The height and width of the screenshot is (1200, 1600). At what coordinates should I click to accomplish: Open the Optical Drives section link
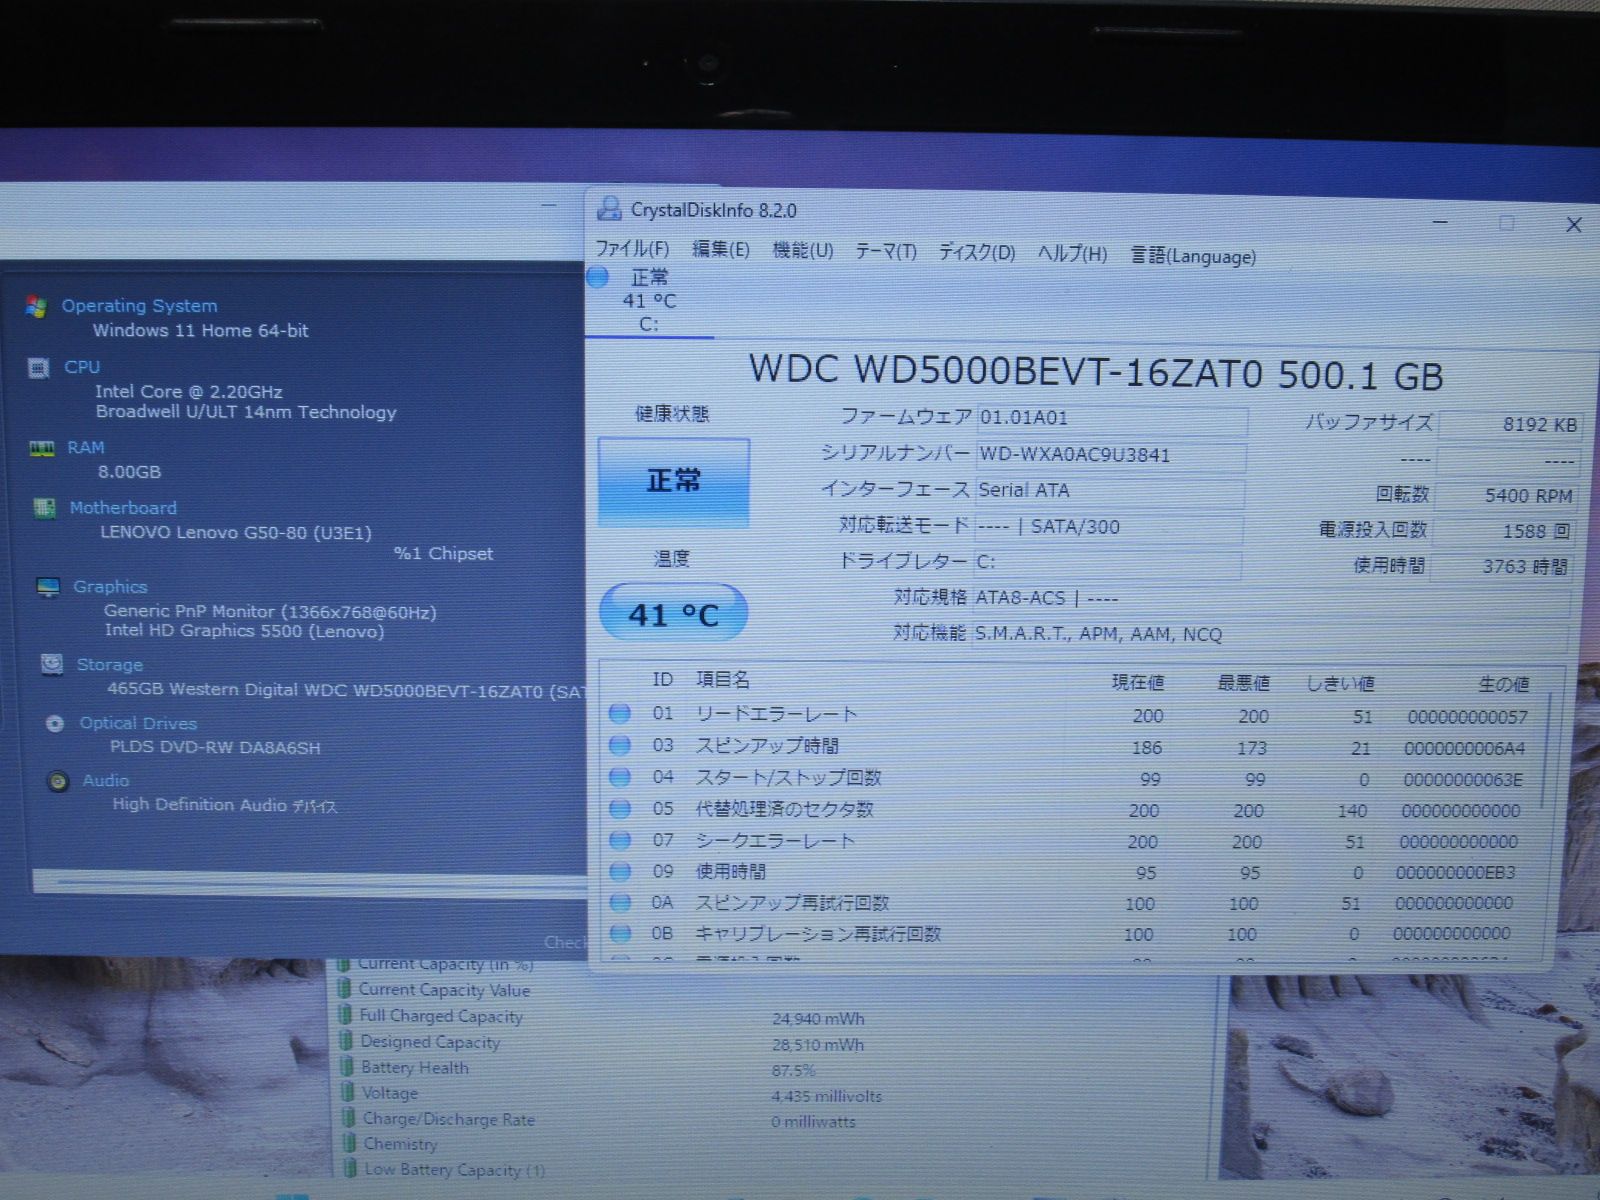[139, 723]
